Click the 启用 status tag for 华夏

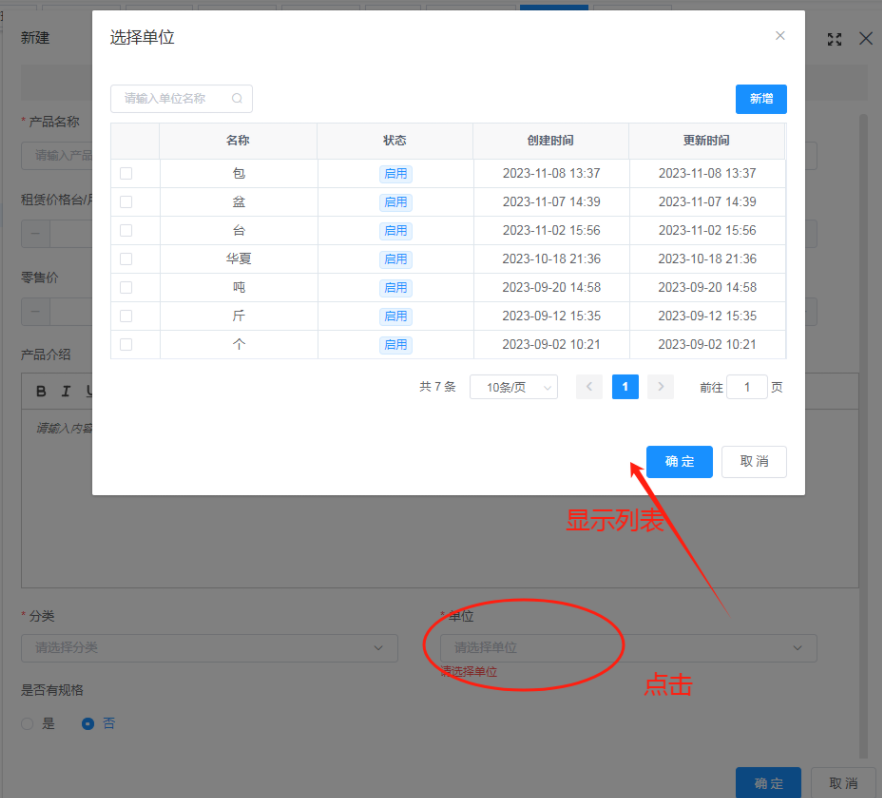395,259
